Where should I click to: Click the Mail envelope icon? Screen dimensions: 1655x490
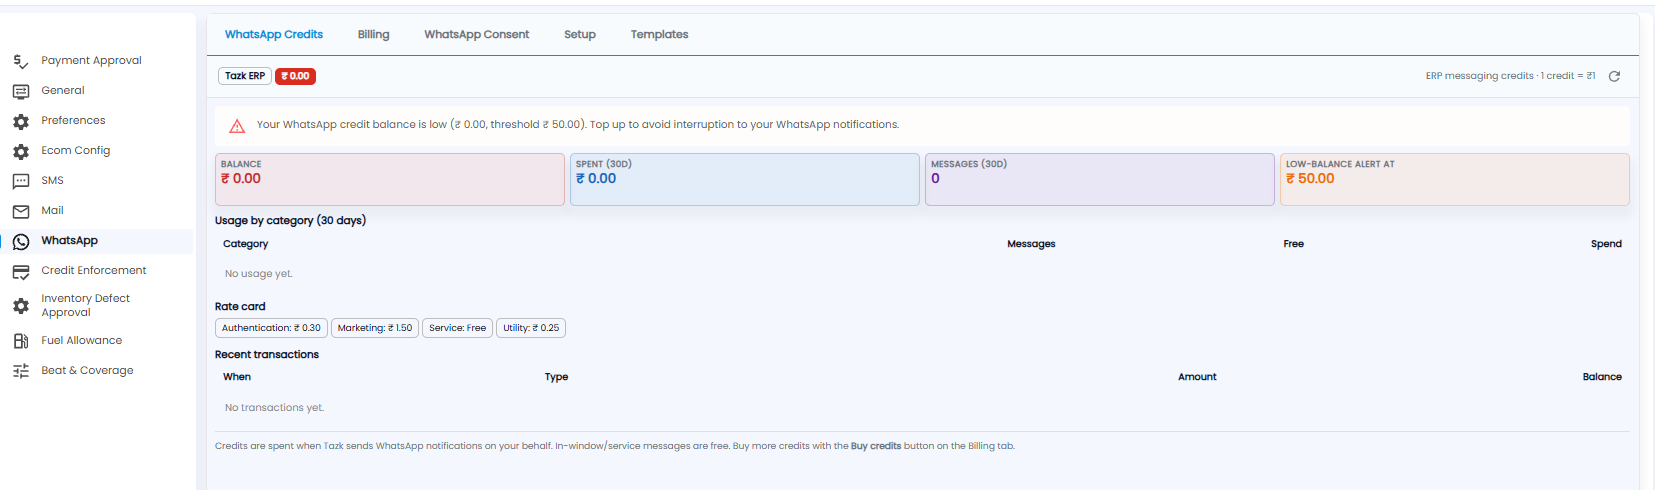(x=21, y=211)
